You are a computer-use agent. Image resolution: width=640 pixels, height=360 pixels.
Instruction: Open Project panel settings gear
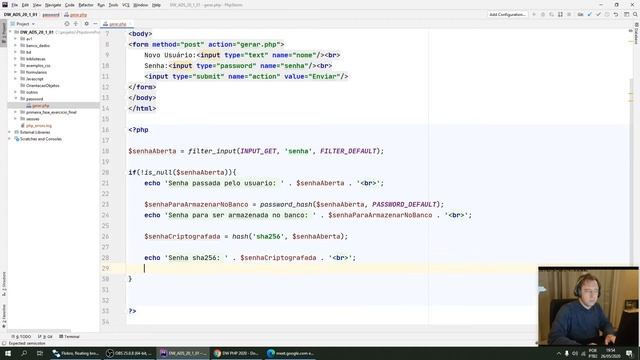87,24
